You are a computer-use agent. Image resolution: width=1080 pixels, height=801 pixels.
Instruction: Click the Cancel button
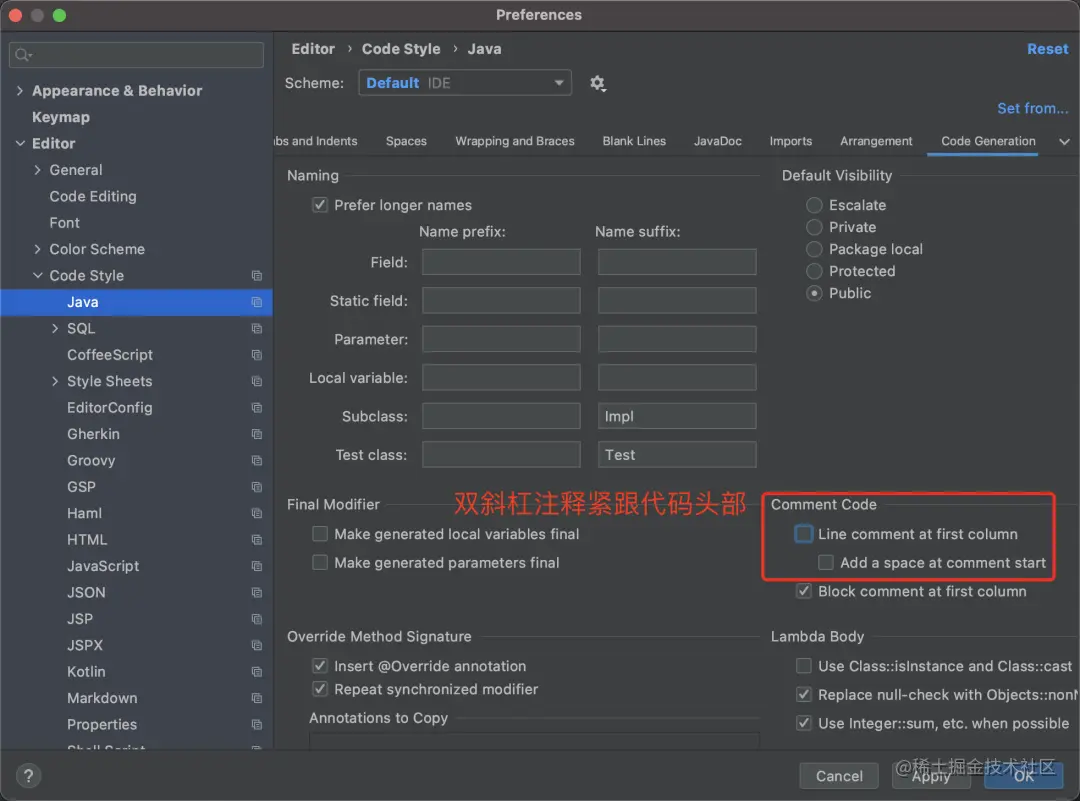click(x=839, y=776)
